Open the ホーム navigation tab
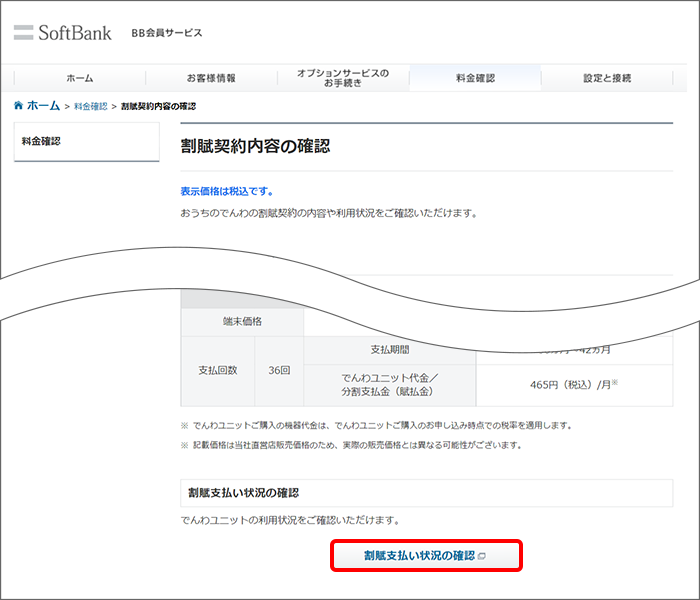This screenshot has width=700, height=600. pos(80,78)
